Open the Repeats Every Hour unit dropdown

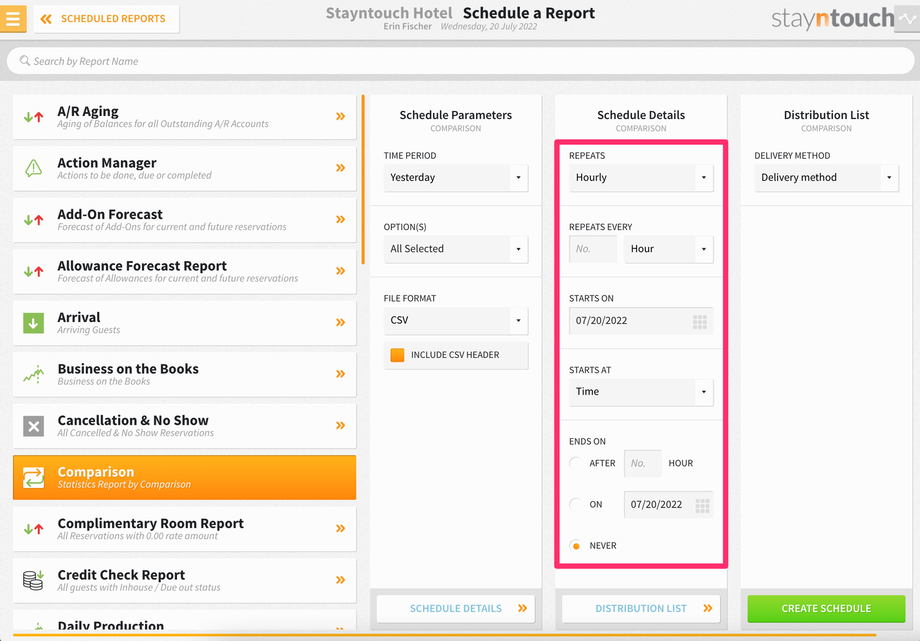[x=669, y=249]
